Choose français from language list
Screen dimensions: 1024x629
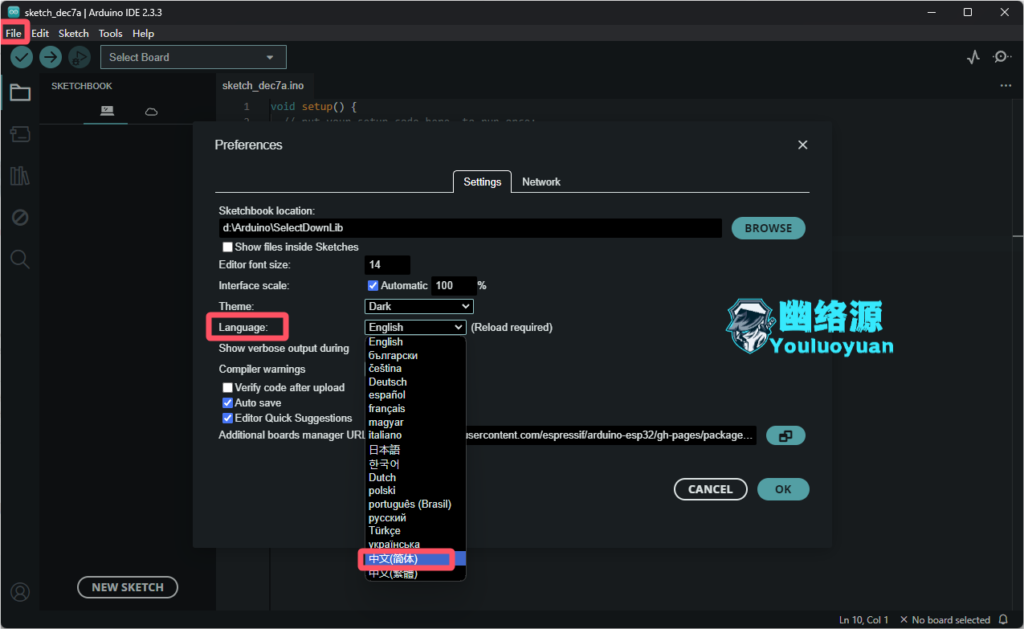(415, 409)
